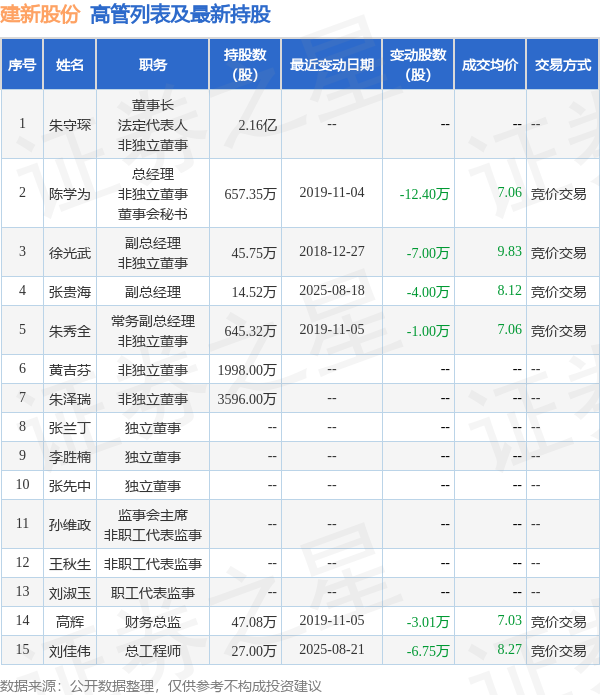The image size is (600, 695).
Task: Click the 7.03 average price
Action: click(510, 620)
